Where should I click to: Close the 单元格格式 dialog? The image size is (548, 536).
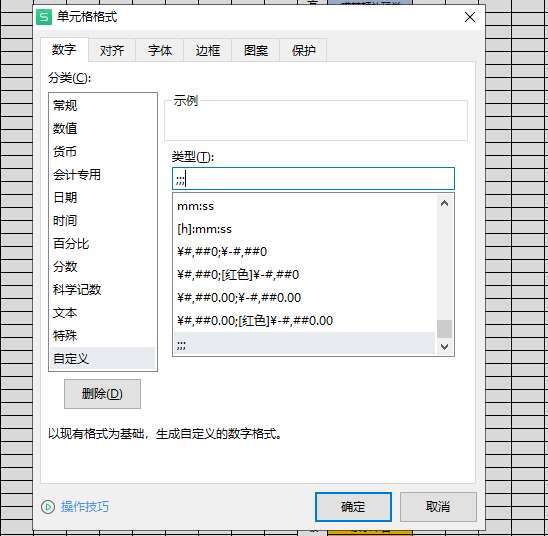tap(470, 17)
